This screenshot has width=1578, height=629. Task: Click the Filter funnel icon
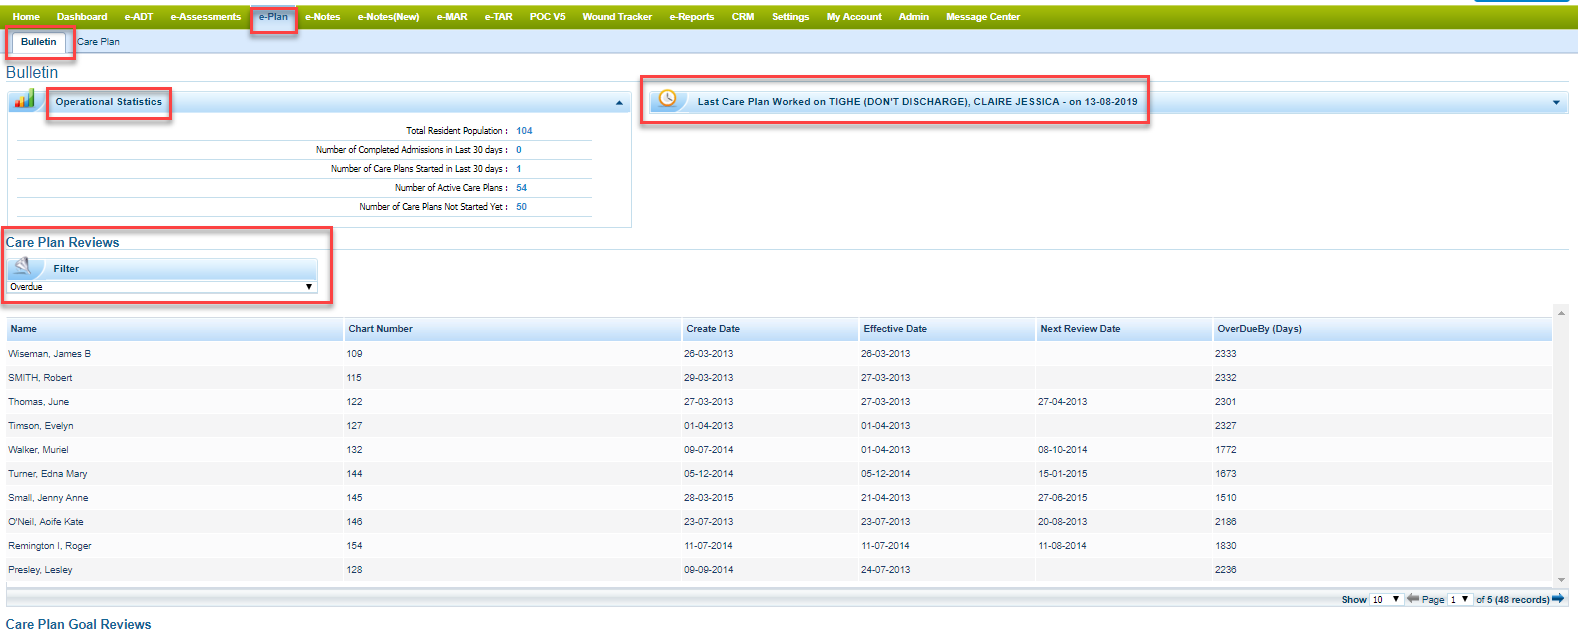24,268
